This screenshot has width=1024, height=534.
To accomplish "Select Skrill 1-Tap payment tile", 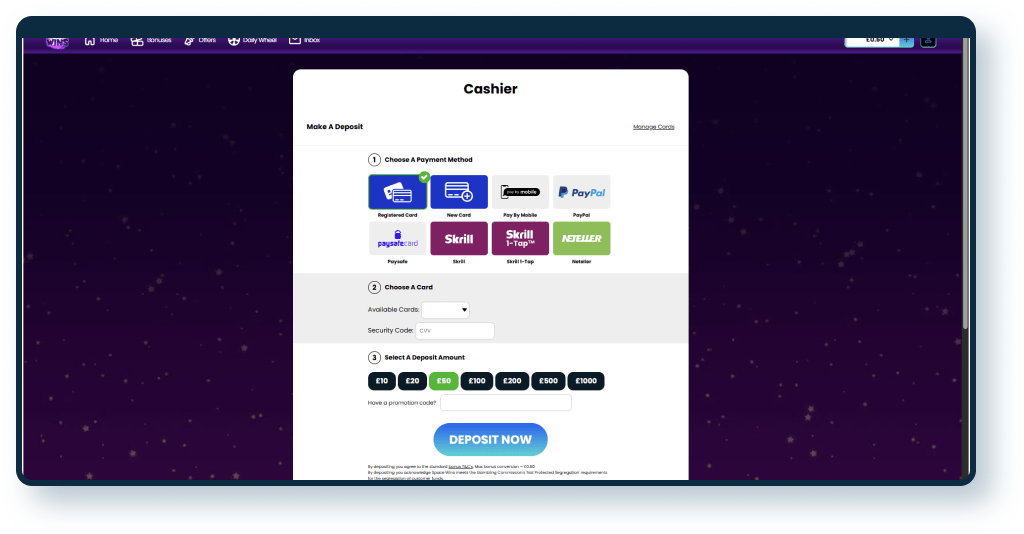I will [x=520, y=239].
